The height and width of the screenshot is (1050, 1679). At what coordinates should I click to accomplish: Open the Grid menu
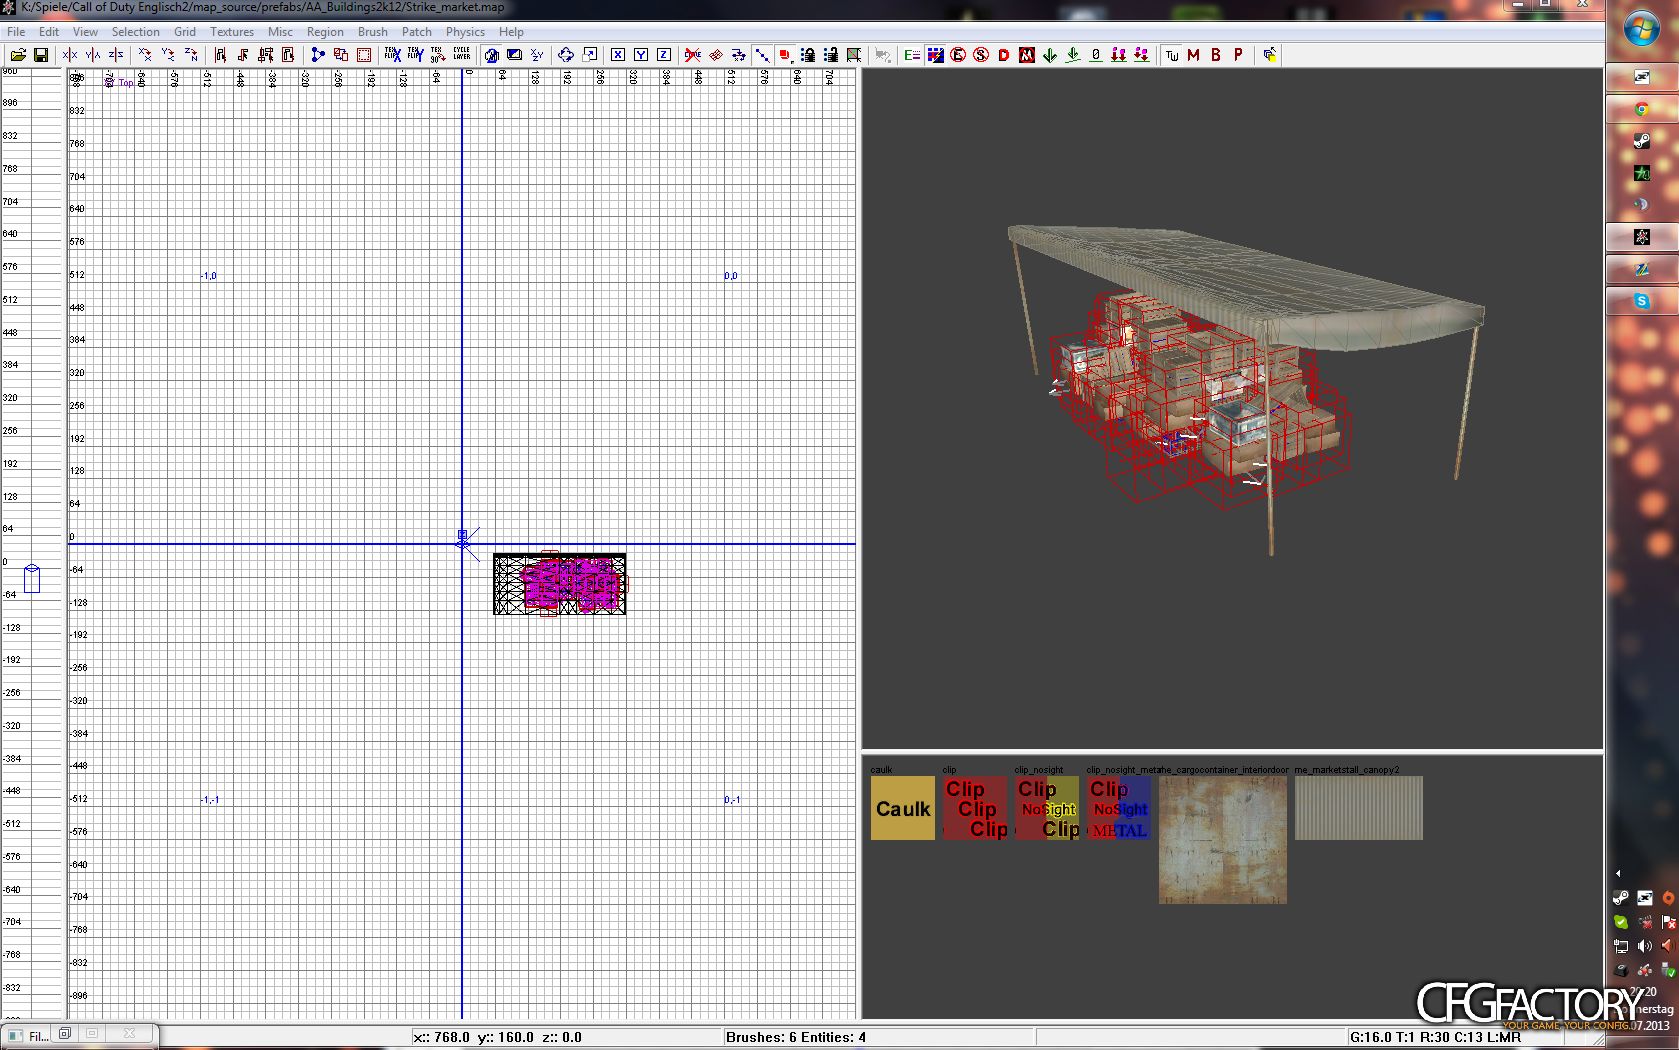184,31
